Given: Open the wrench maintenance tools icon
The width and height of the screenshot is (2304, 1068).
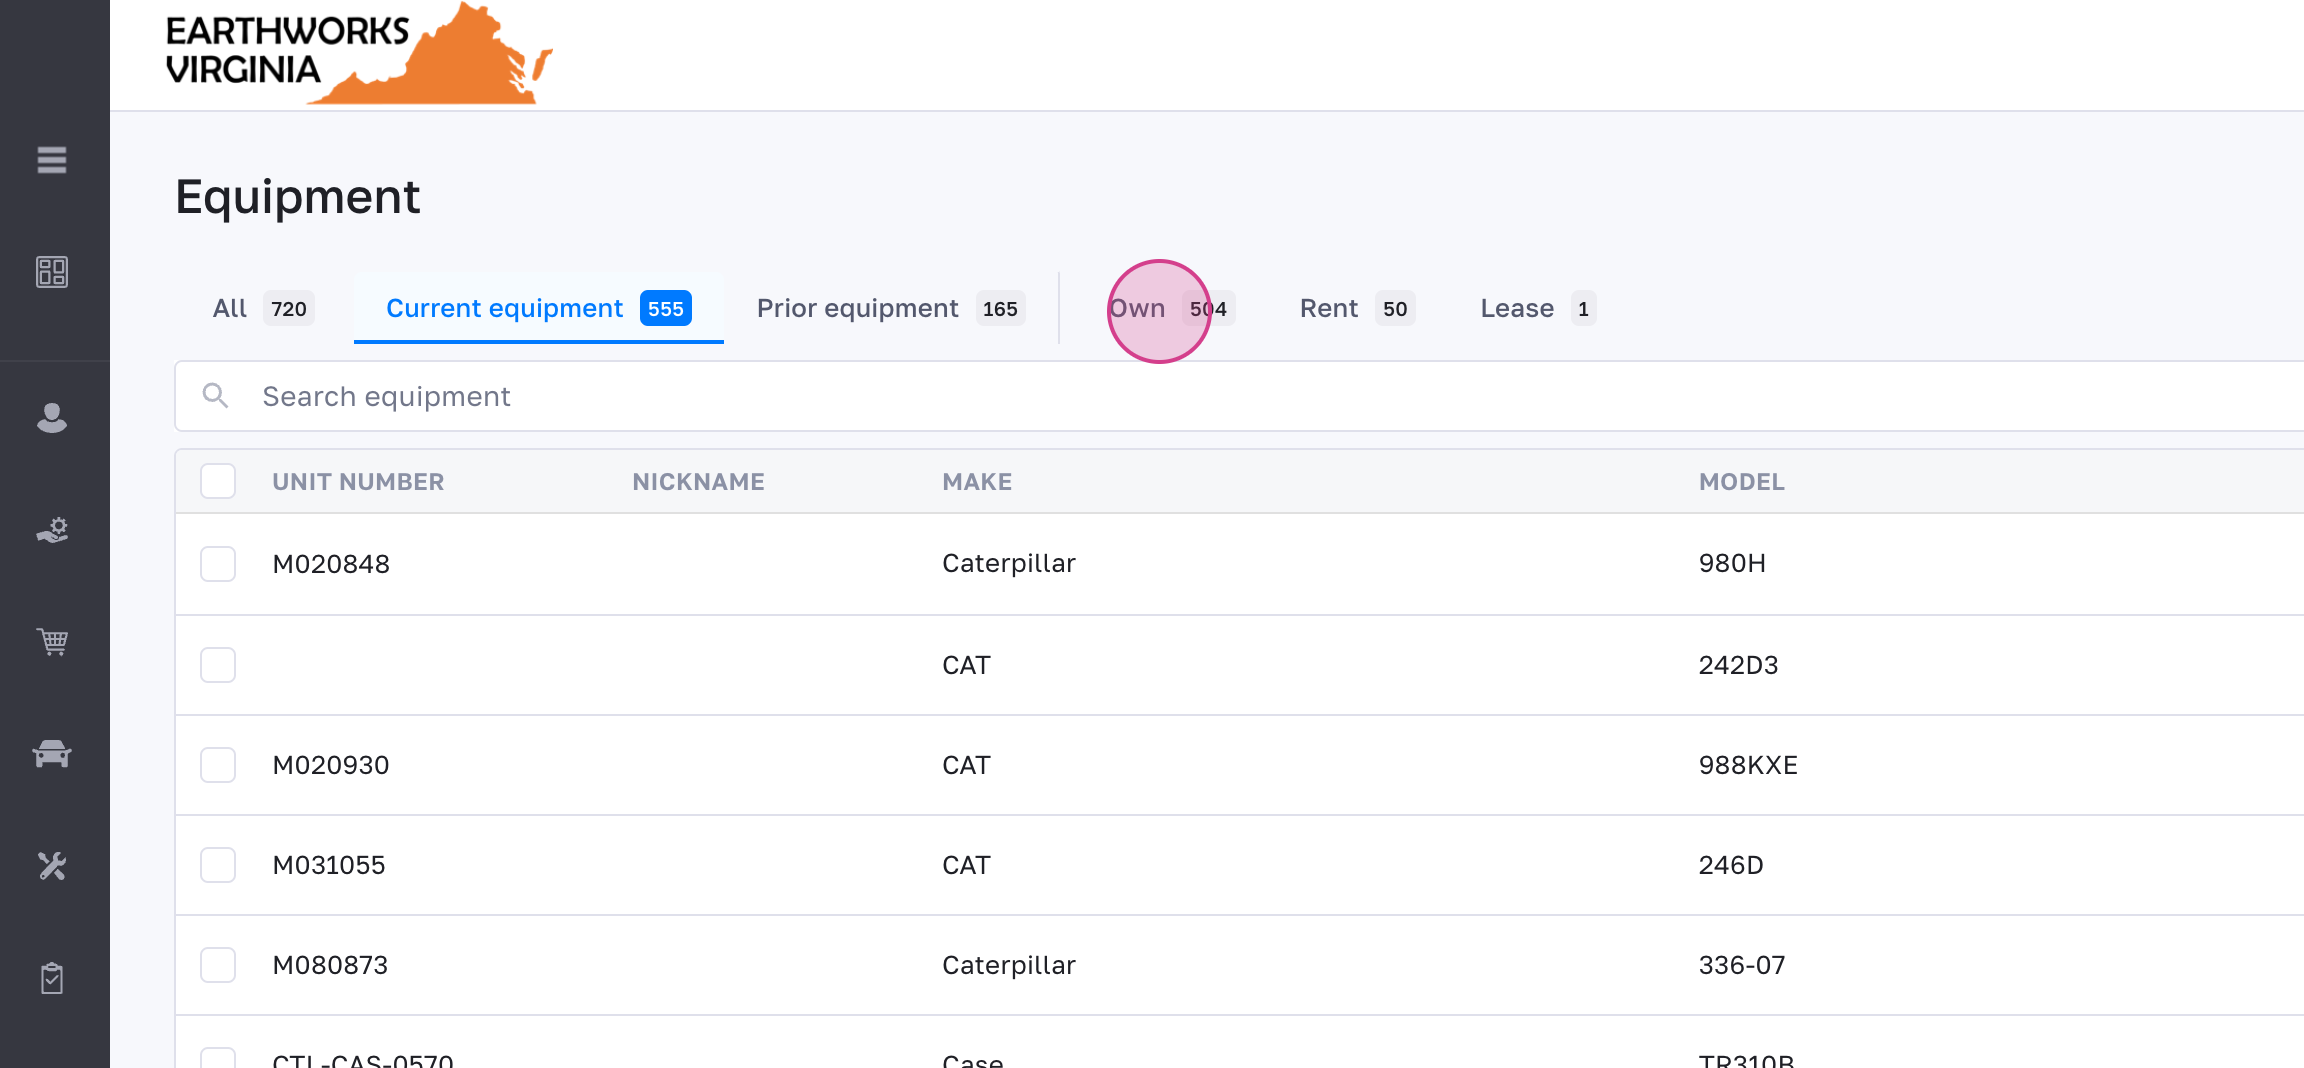Looking at the screenshot, I should pos(52,866).
